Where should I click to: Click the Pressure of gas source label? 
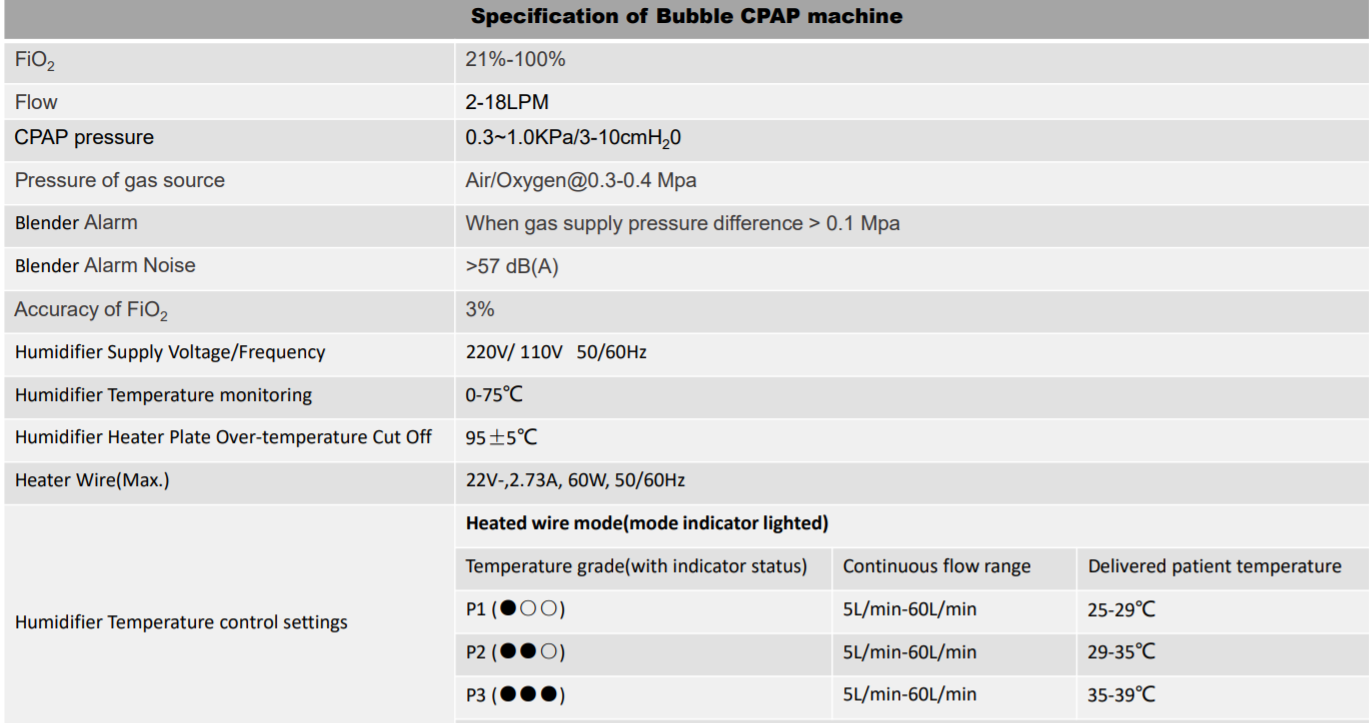pyautogui.click(x=119, y=181)
